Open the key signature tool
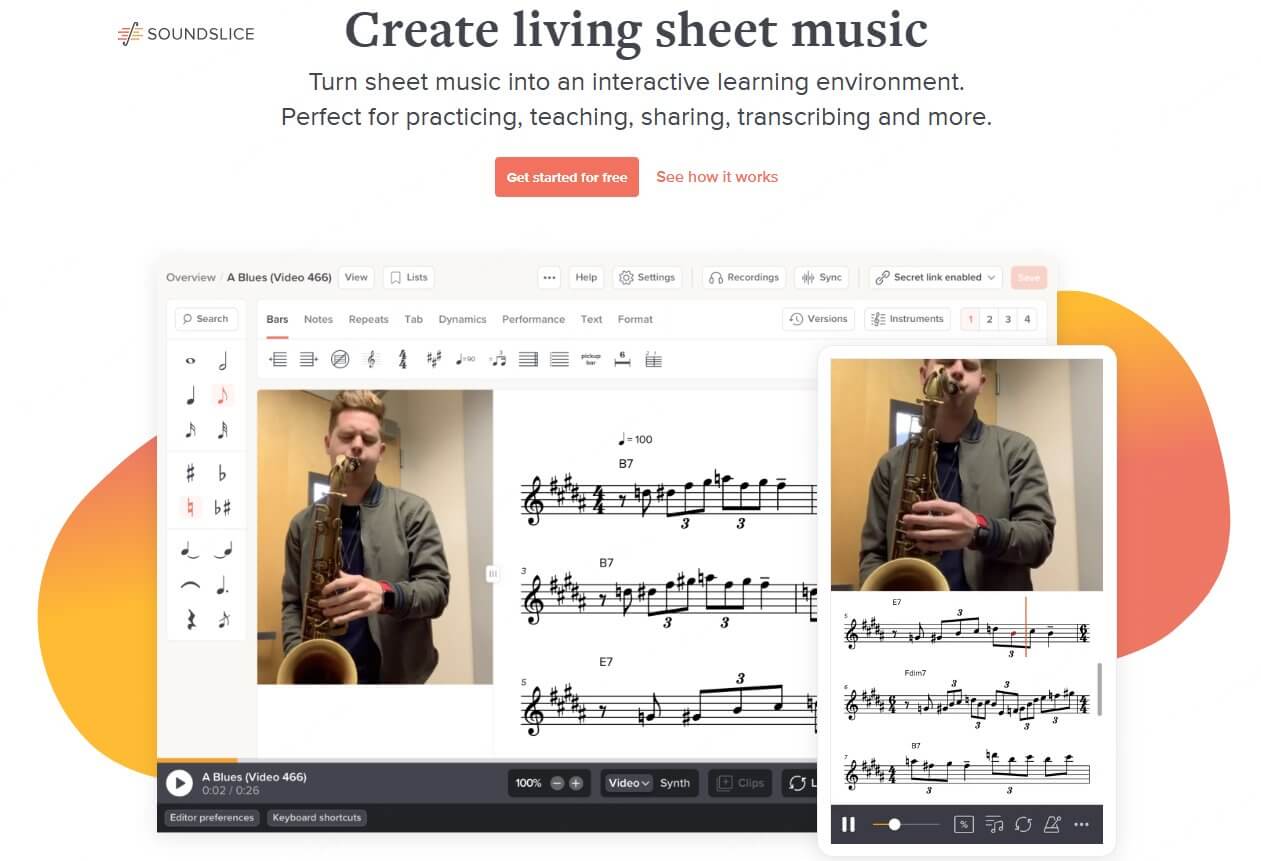Viewport: 1261px width, 861px height. 434,359
